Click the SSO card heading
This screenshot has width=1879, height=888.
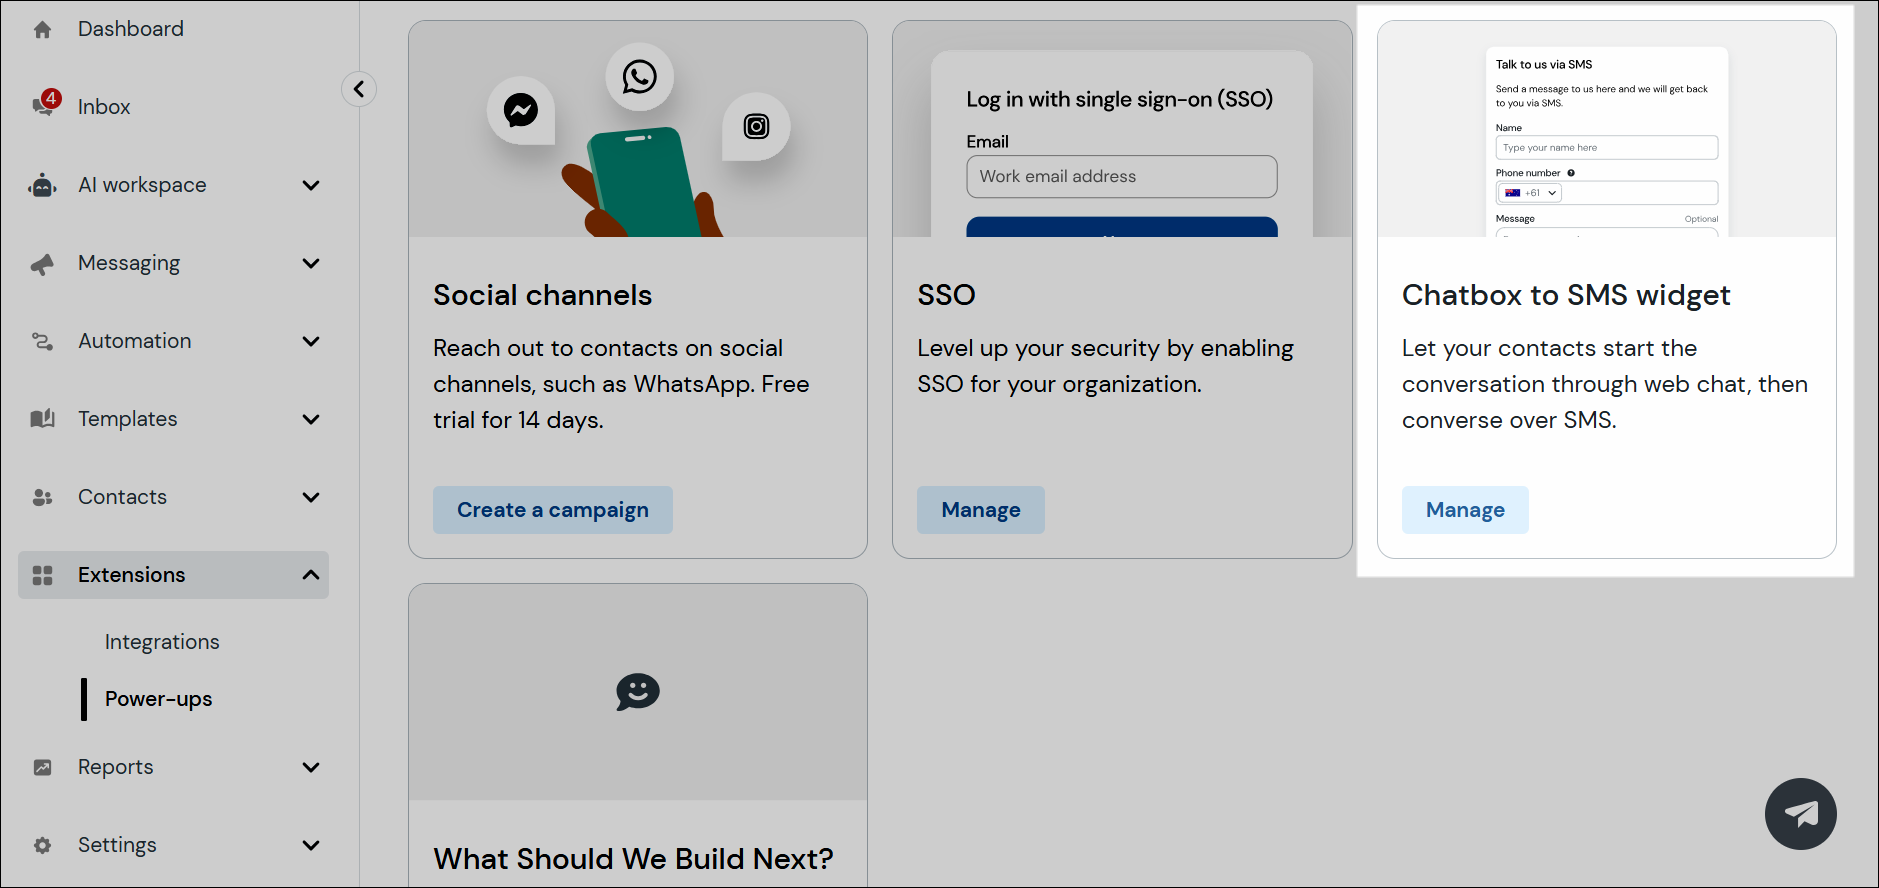click(947, 295)
